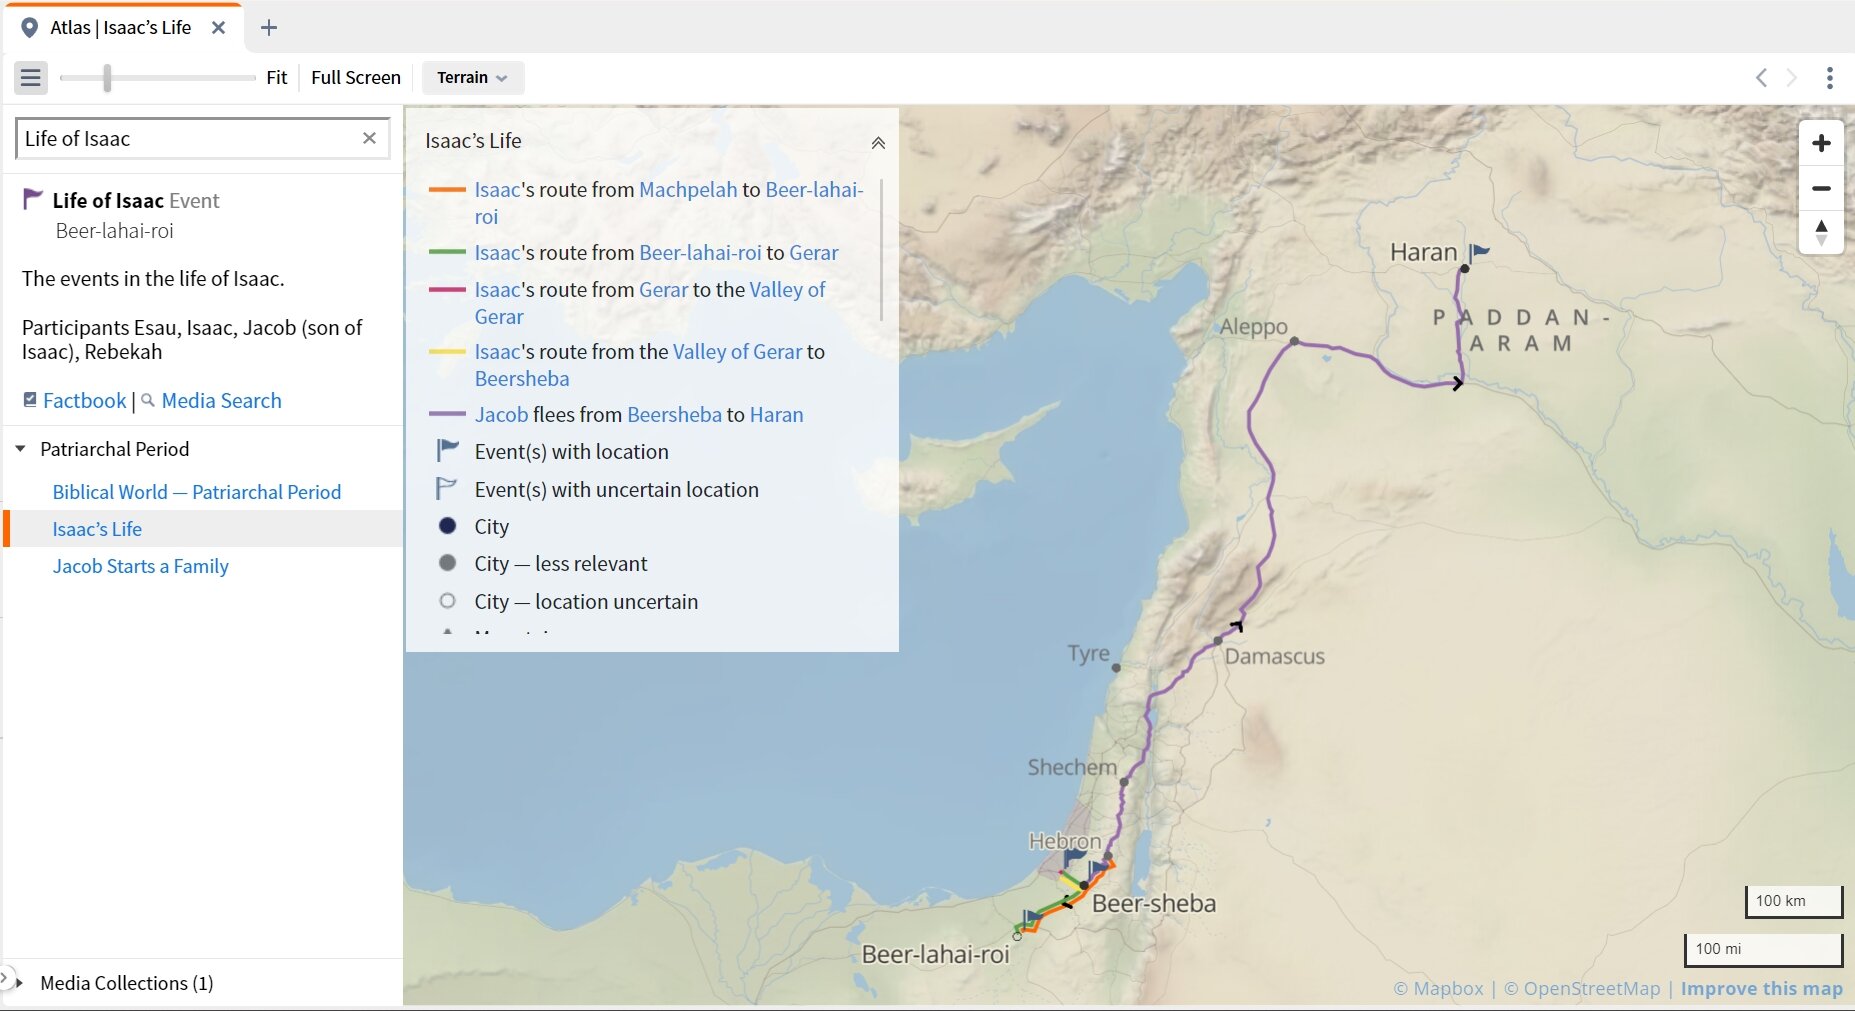
Task: Click the zoom out minus icon on the map
Action: point(1822,188)
